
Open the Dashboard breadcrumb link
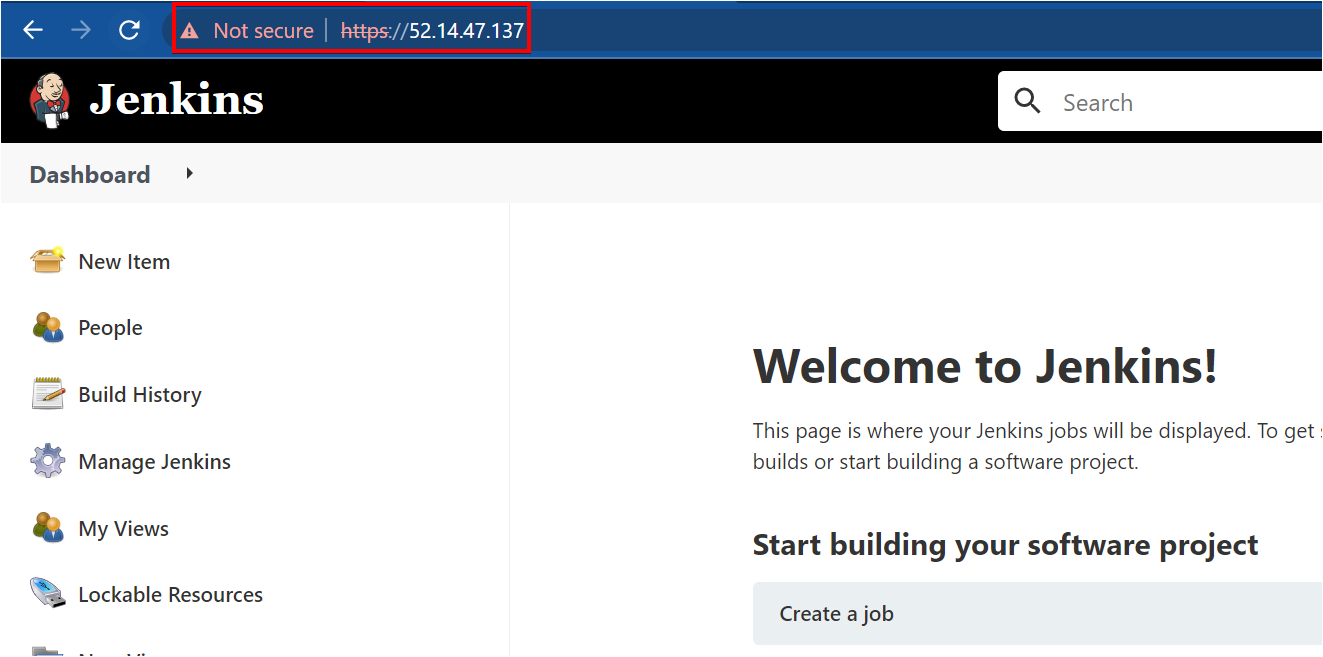point(90,175)
